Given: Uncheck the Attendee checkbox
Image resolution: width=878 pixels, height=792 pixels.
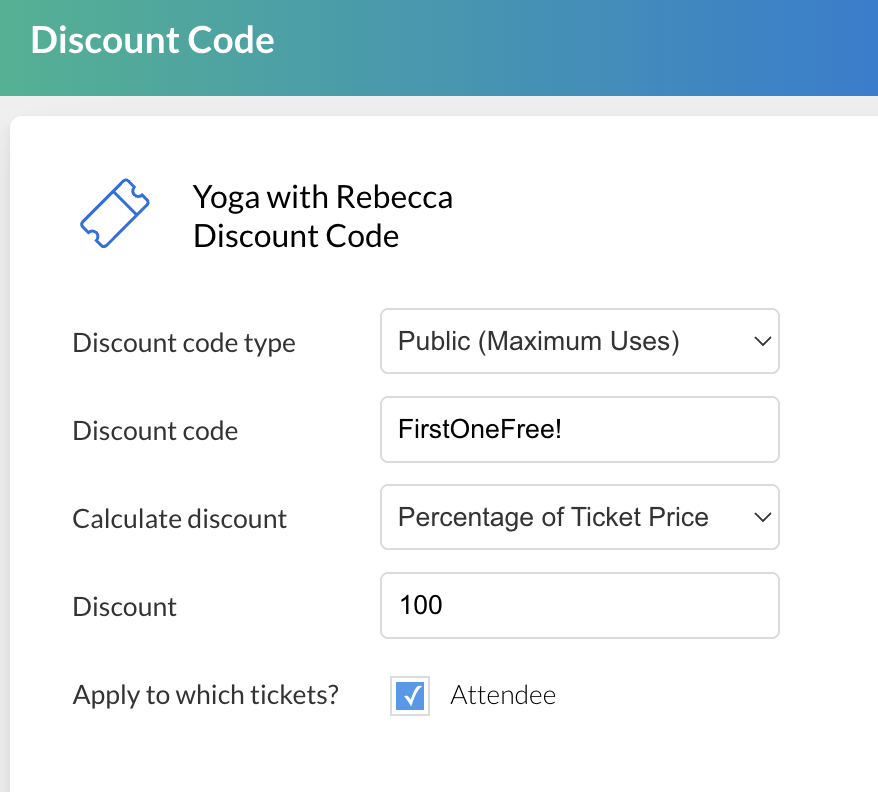Looking at the screenshot, I should [x=410, y=696].
